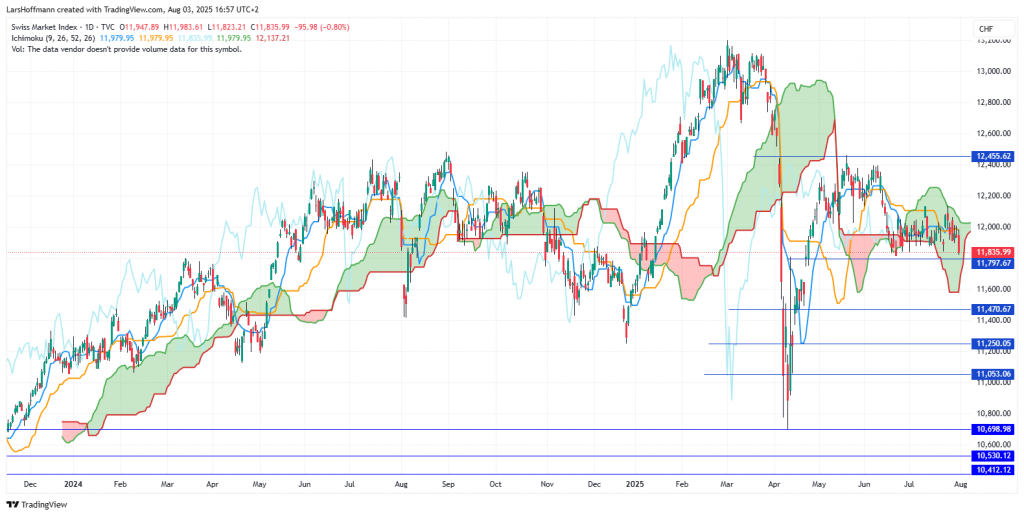Click the 12,455.62 horizontal line price label
The image size is (1024, 516).
[x=992, y=156]
